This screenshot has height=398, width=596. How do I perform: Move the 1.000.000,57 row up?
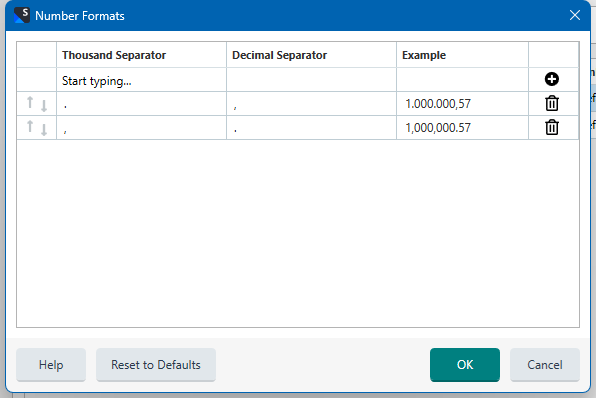tap(30, 102)
